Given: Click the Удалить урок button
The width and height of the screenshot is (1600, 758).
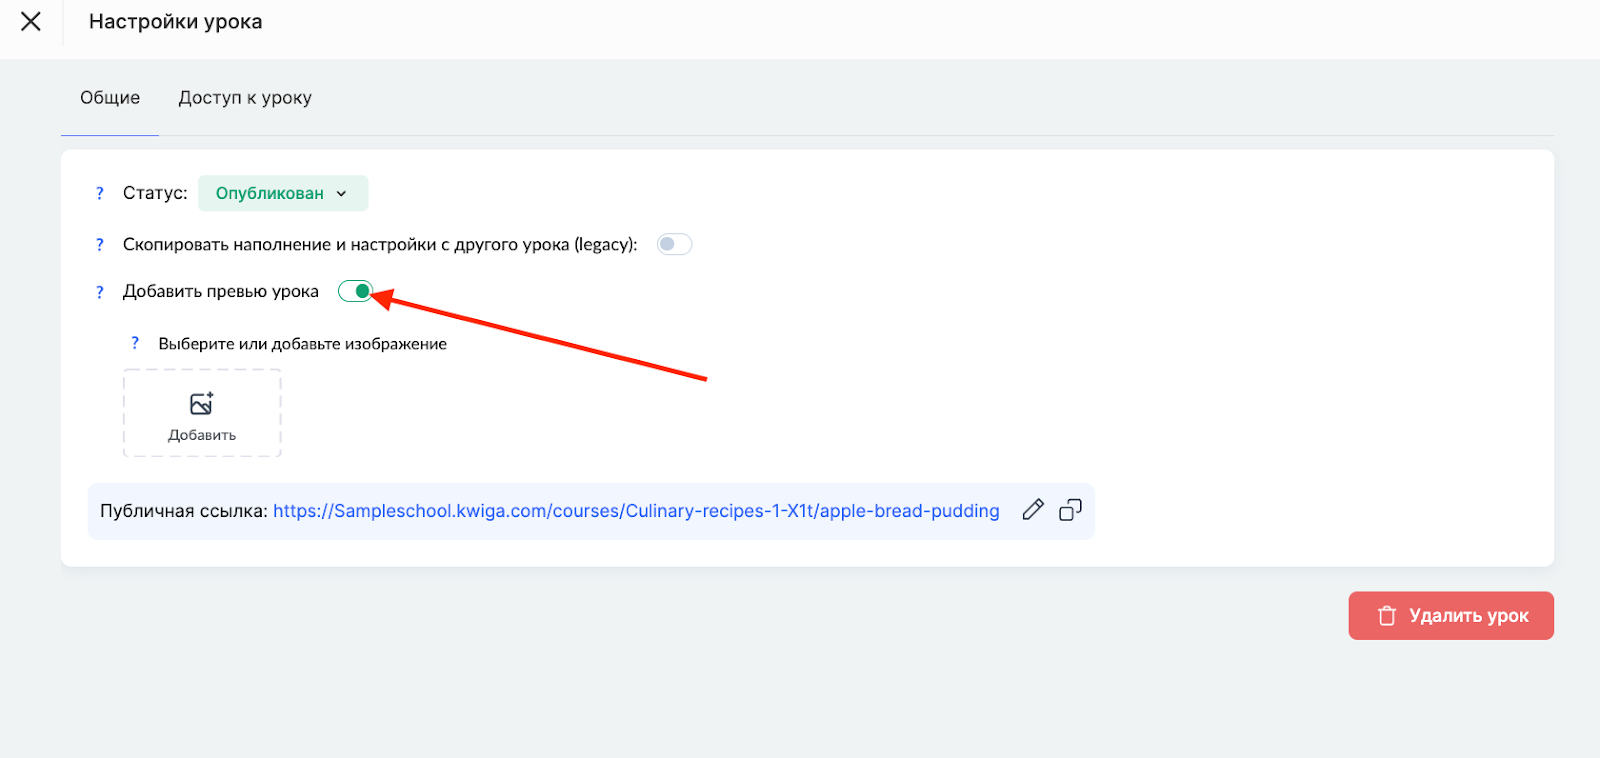Looking at the screenshot, I should (1450, 616).
